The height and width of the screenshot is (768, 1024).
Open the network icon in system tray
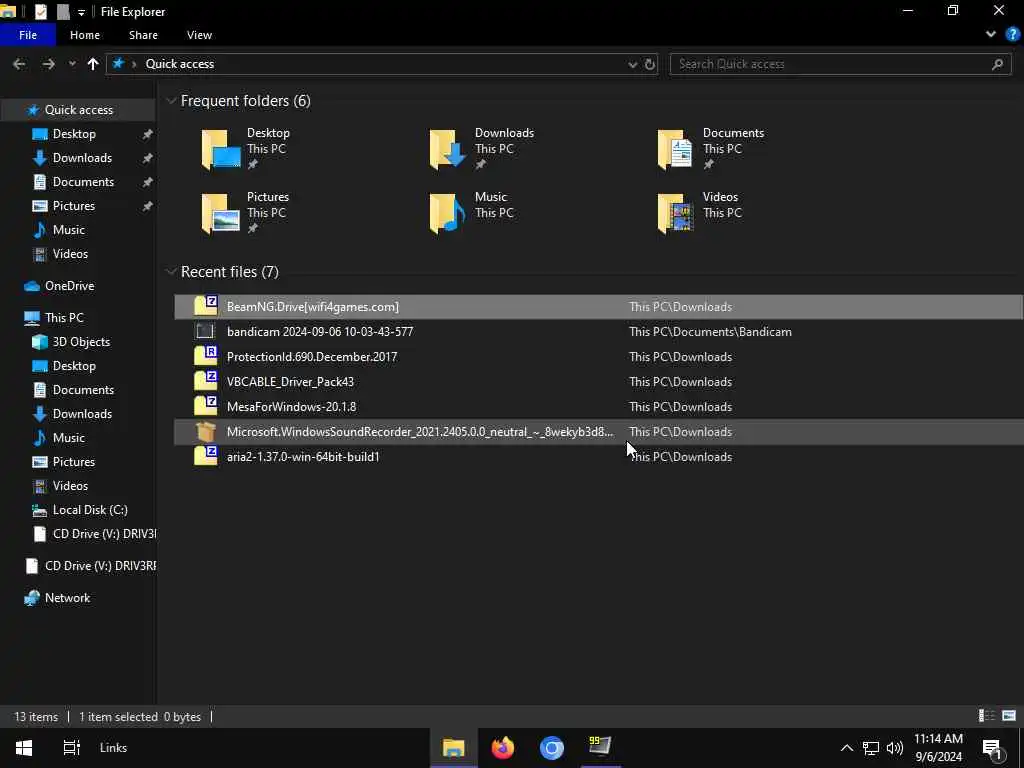(x=871, y=748)
